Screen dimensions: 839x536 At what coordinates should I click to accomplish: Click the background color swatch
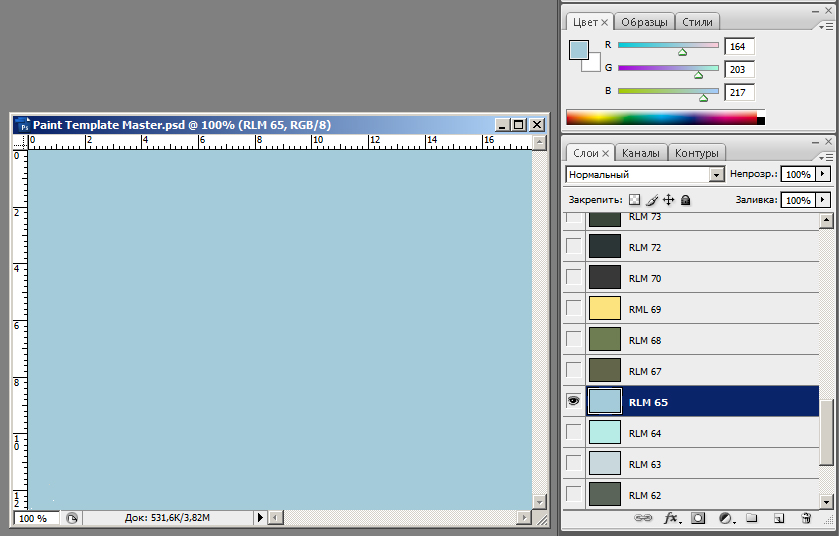click(x=595, y=64)
